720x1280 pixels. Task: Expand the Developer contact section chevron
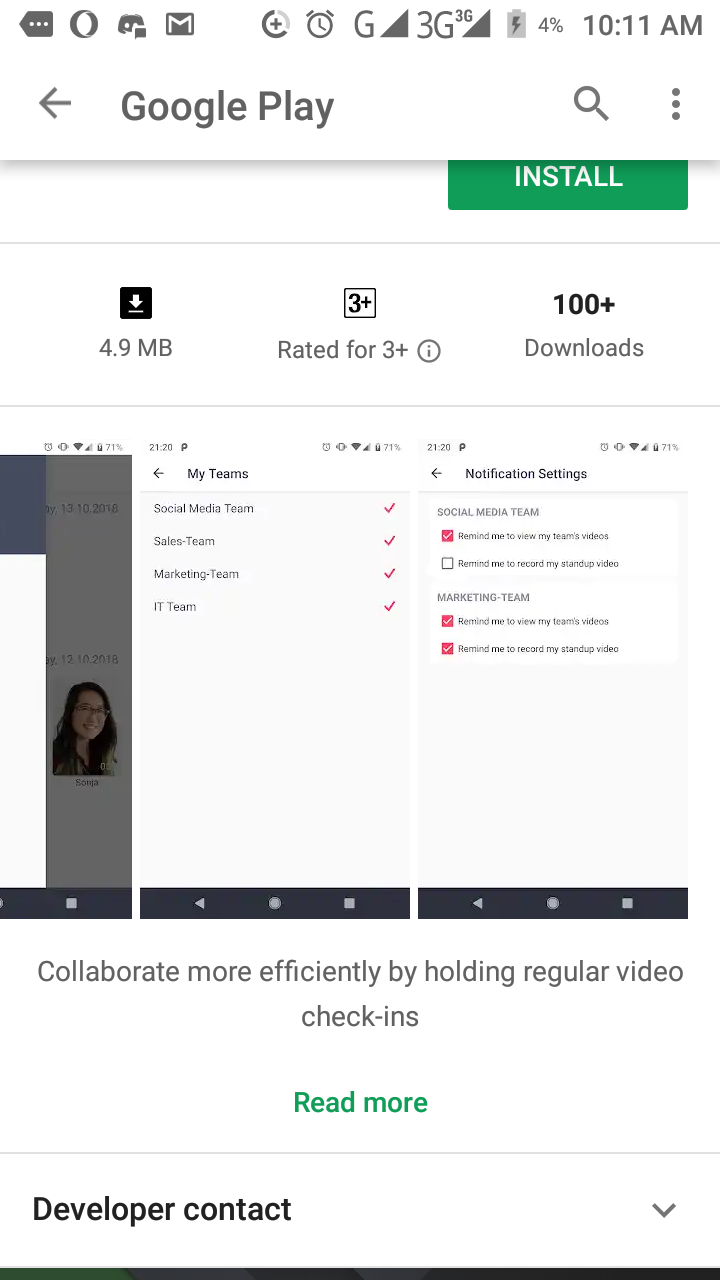(664, 1210)
